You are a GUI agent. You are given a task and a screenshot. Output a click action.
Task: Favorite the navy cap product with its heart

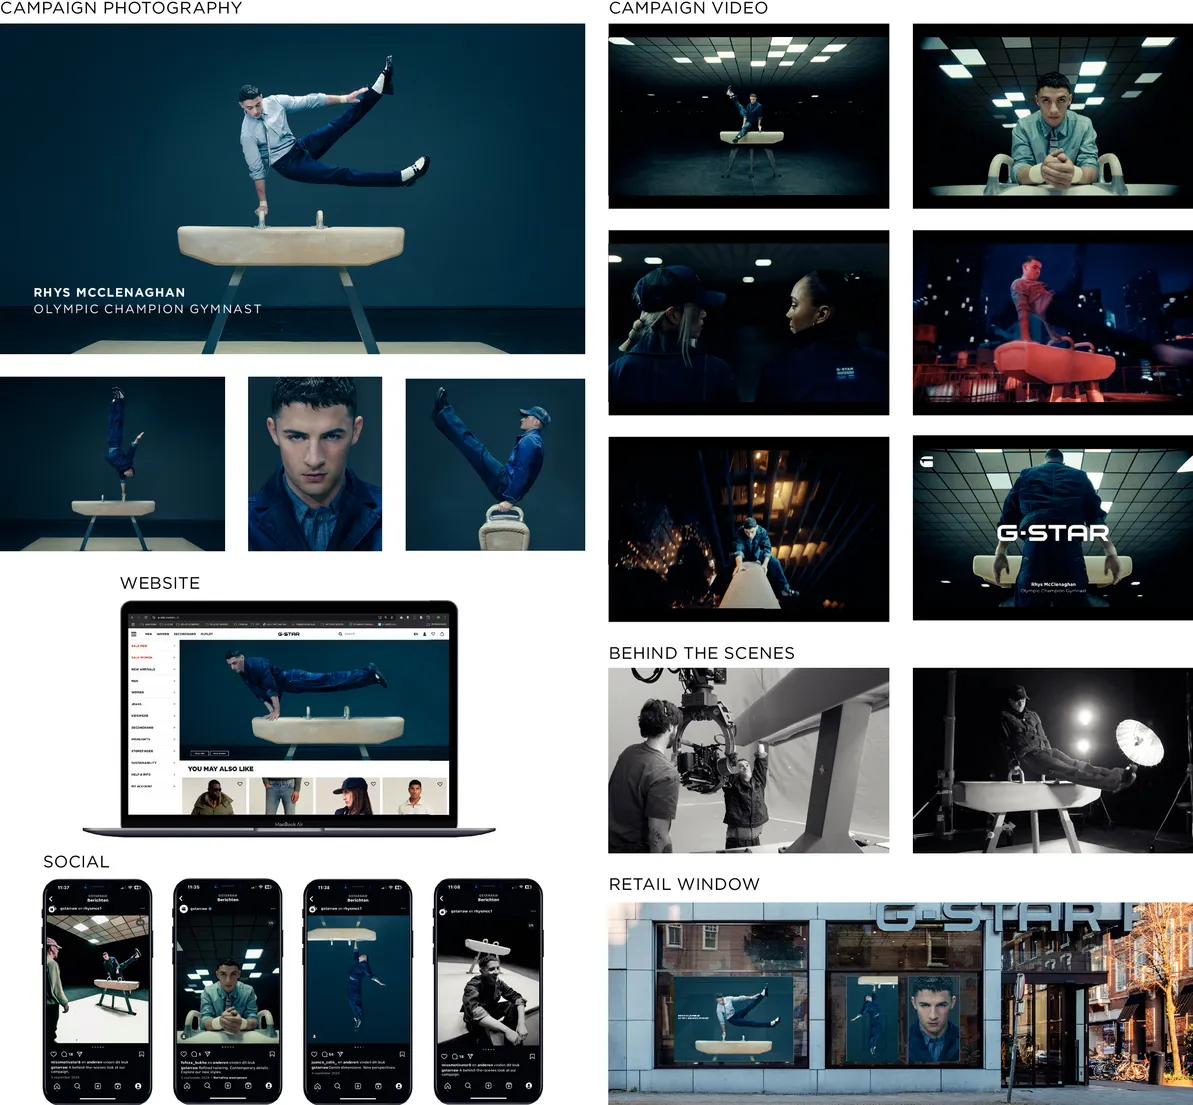pos(373,784)
